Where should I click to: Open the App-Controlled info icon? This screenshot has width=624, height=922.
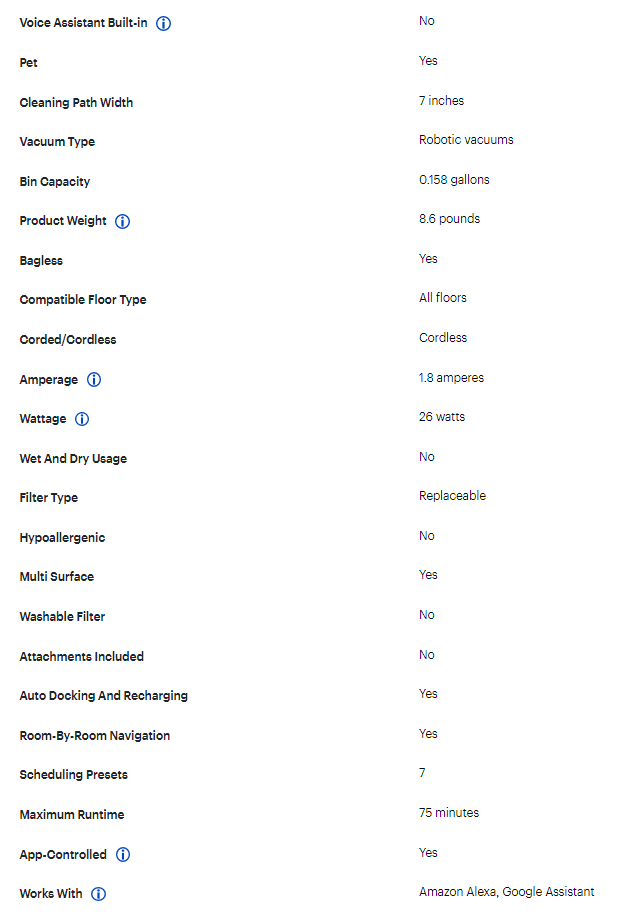[x=123, y=855]
